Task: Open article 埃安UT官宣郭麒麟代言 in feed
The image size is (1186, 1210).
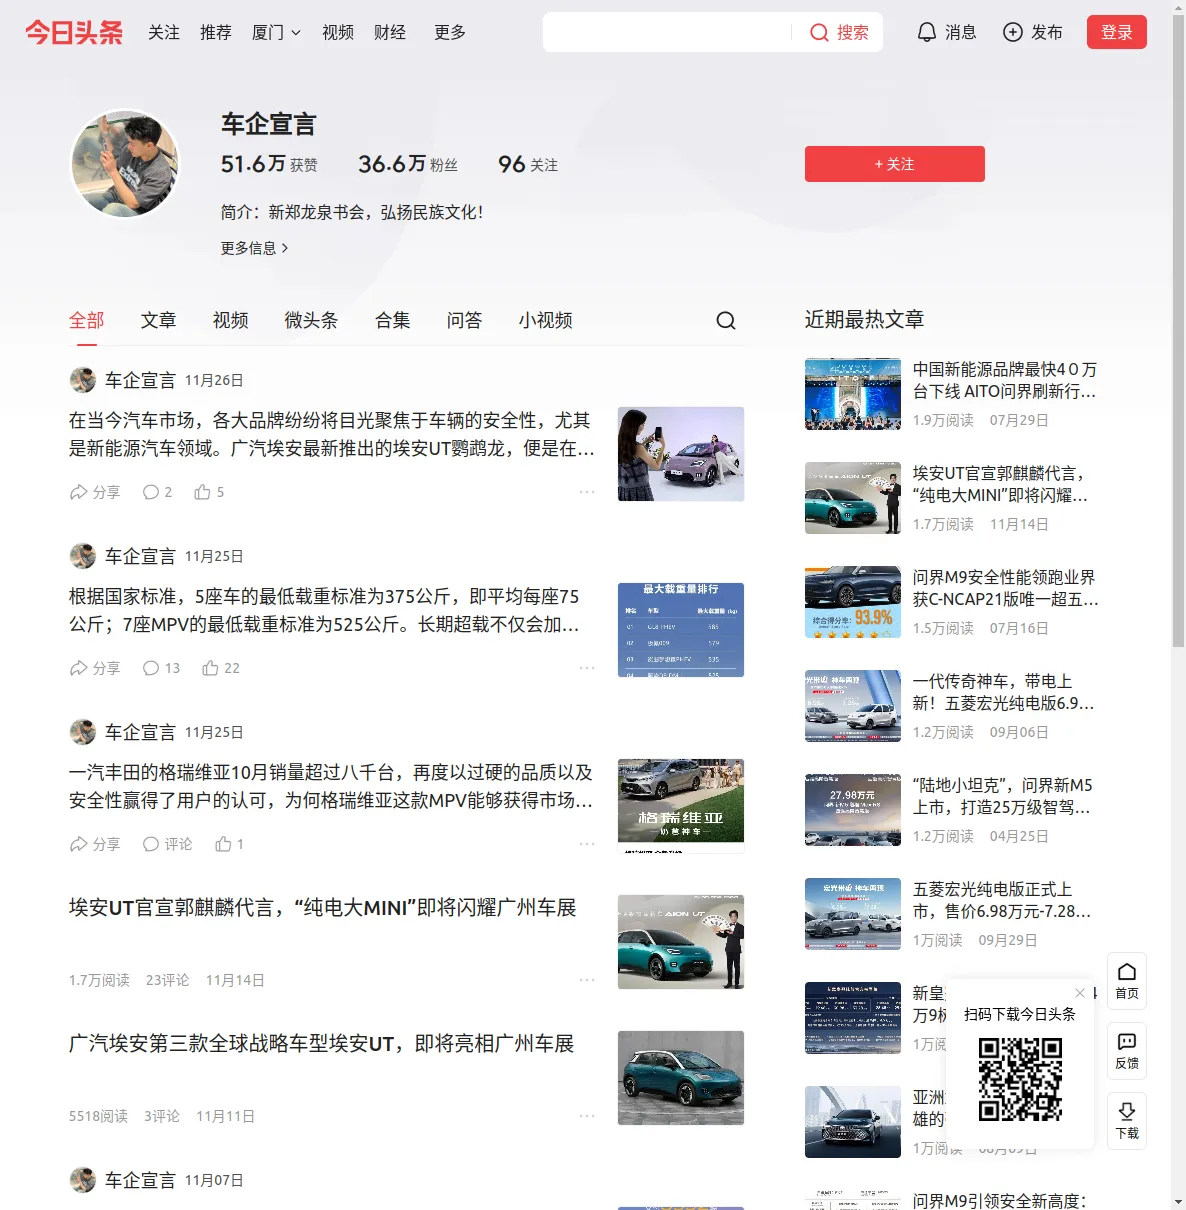Action: point(323,908)
